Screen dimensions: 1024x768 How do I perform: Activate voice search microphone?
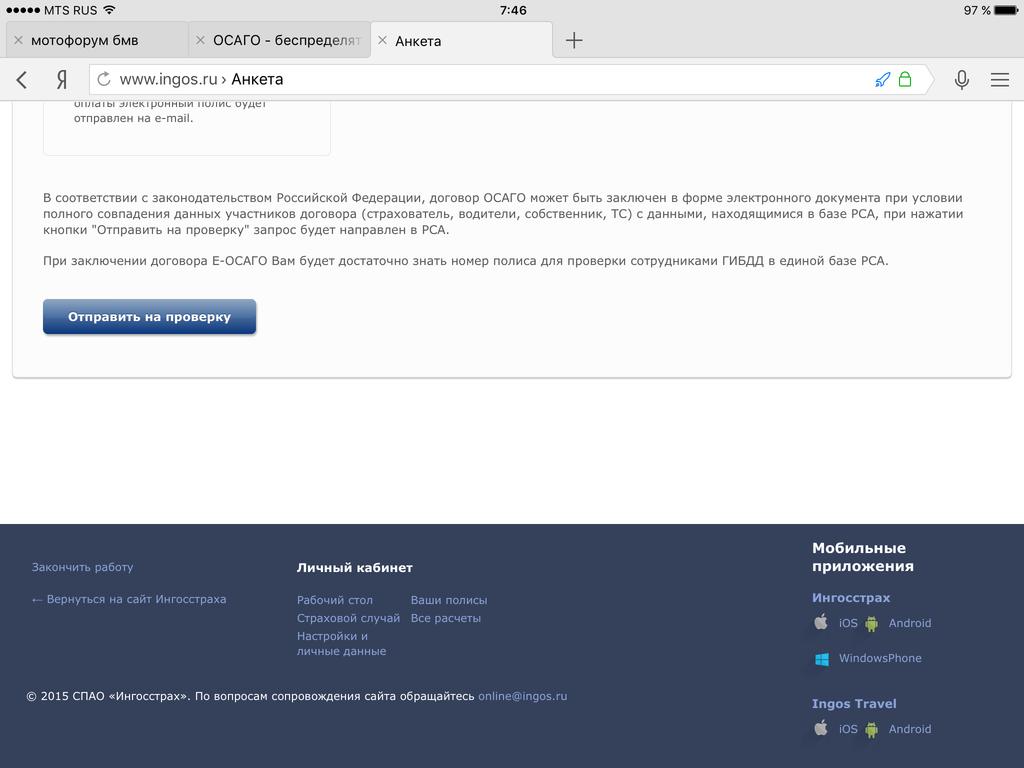pyautogui.click(x=961, y=80)
